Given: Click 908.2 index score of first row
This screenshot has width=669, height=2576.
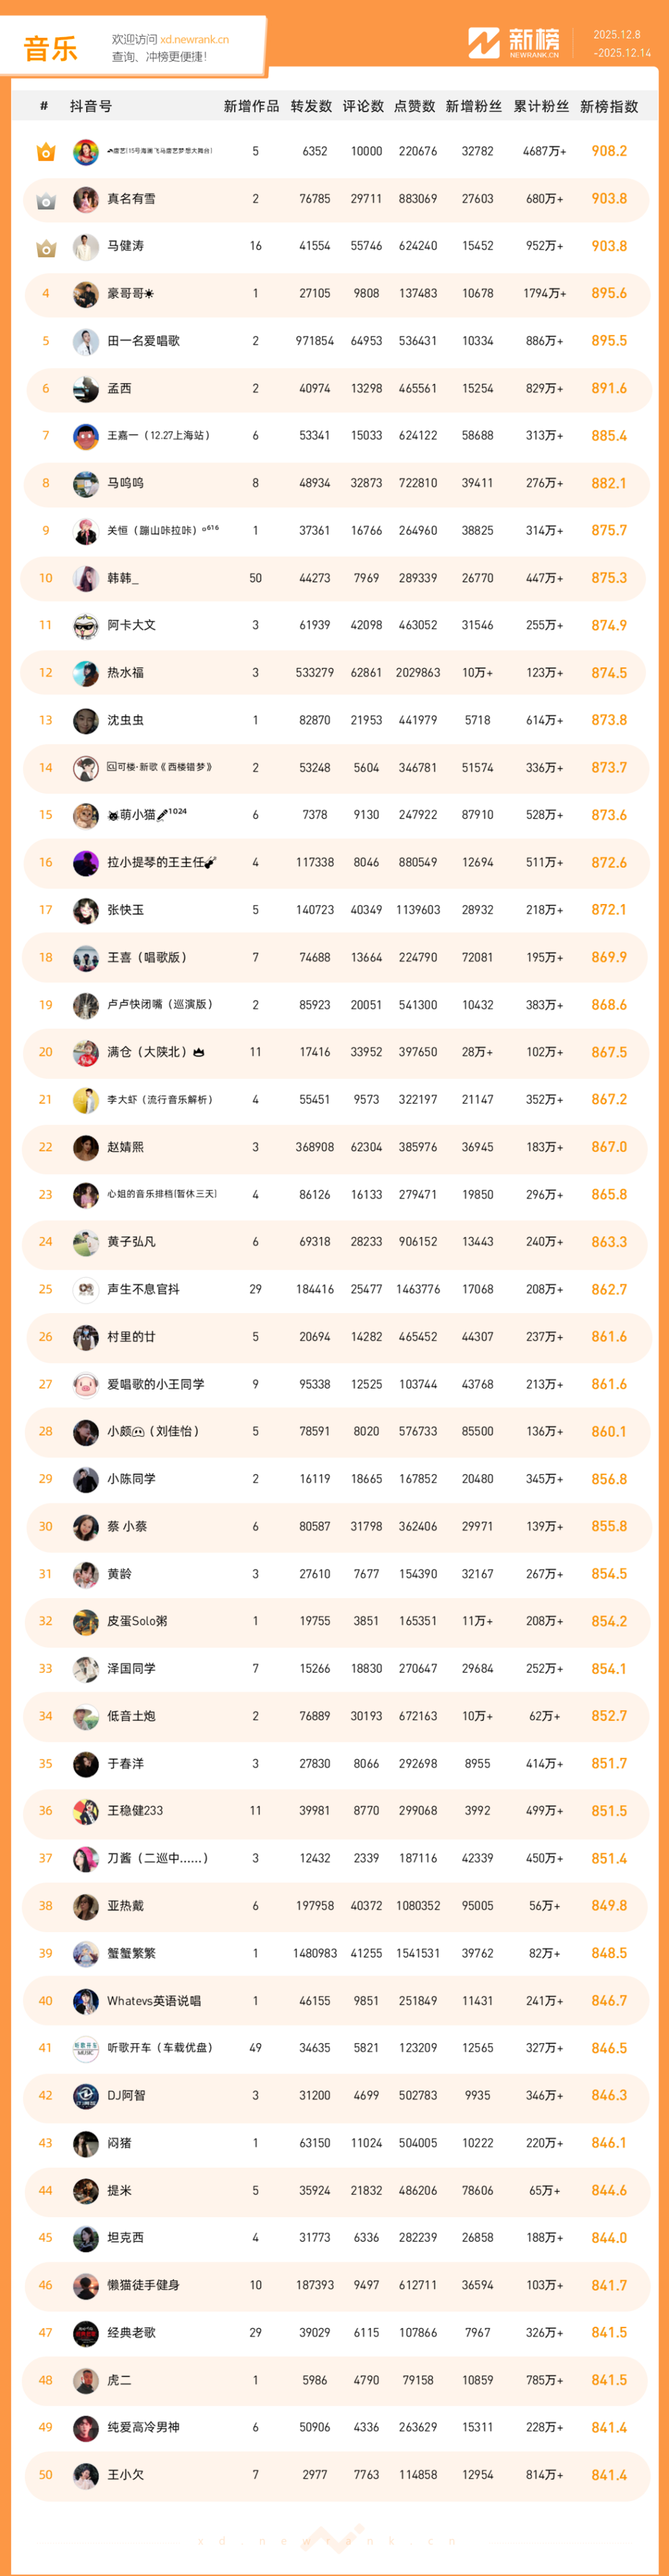Looking at the screenshot, I should (608, 151).
